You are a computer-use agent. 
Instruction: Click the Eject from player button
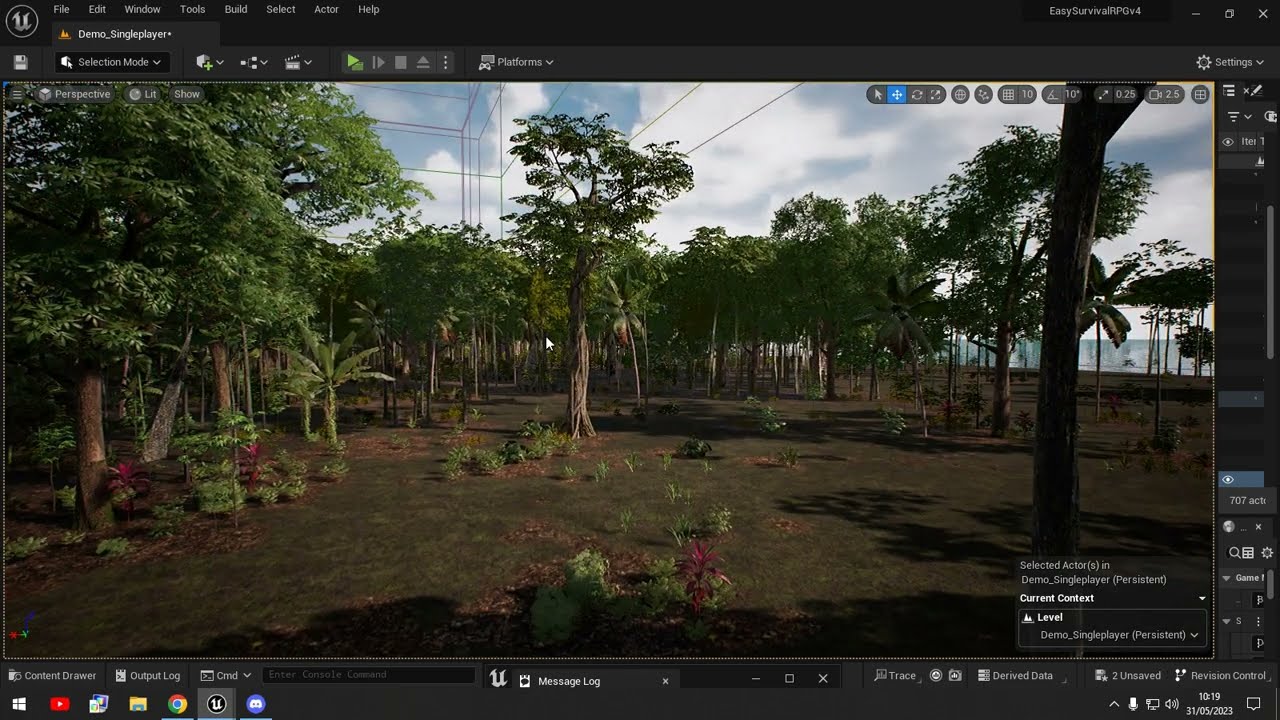[423, 62]
